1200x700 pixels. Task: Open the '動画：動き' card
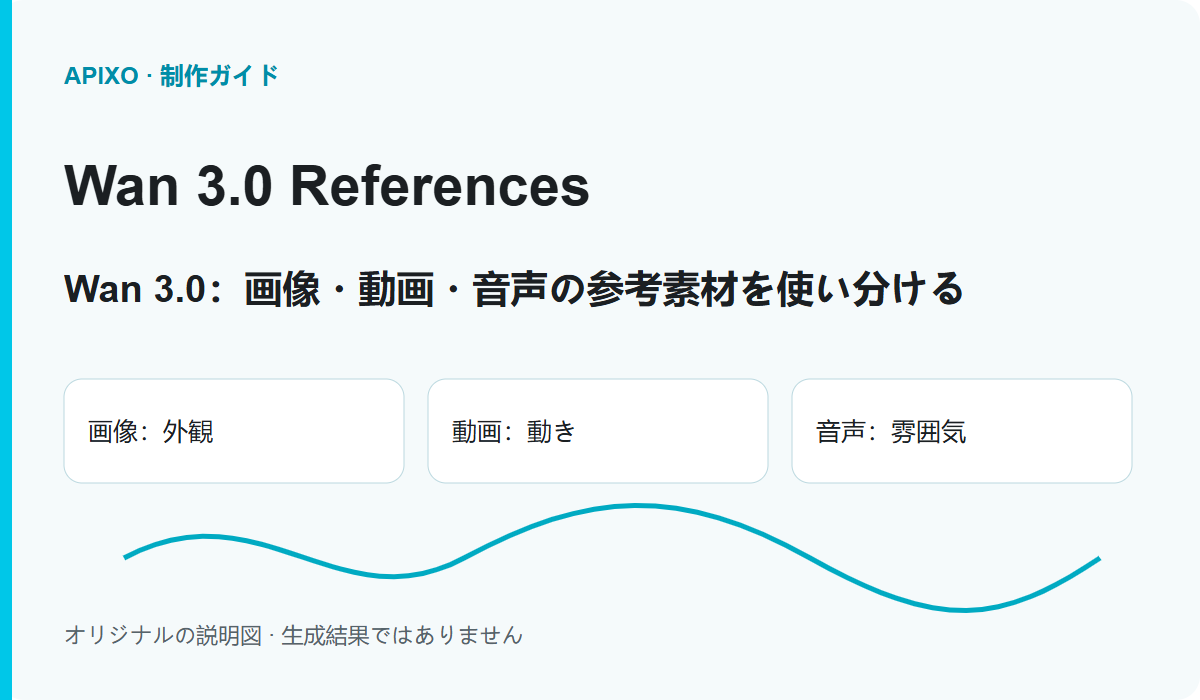click(598, 431)
